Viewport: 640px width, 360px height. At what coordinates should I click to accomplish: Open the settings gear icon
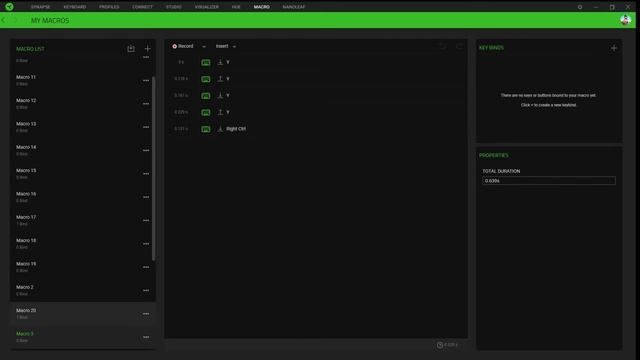coord(580,7)
